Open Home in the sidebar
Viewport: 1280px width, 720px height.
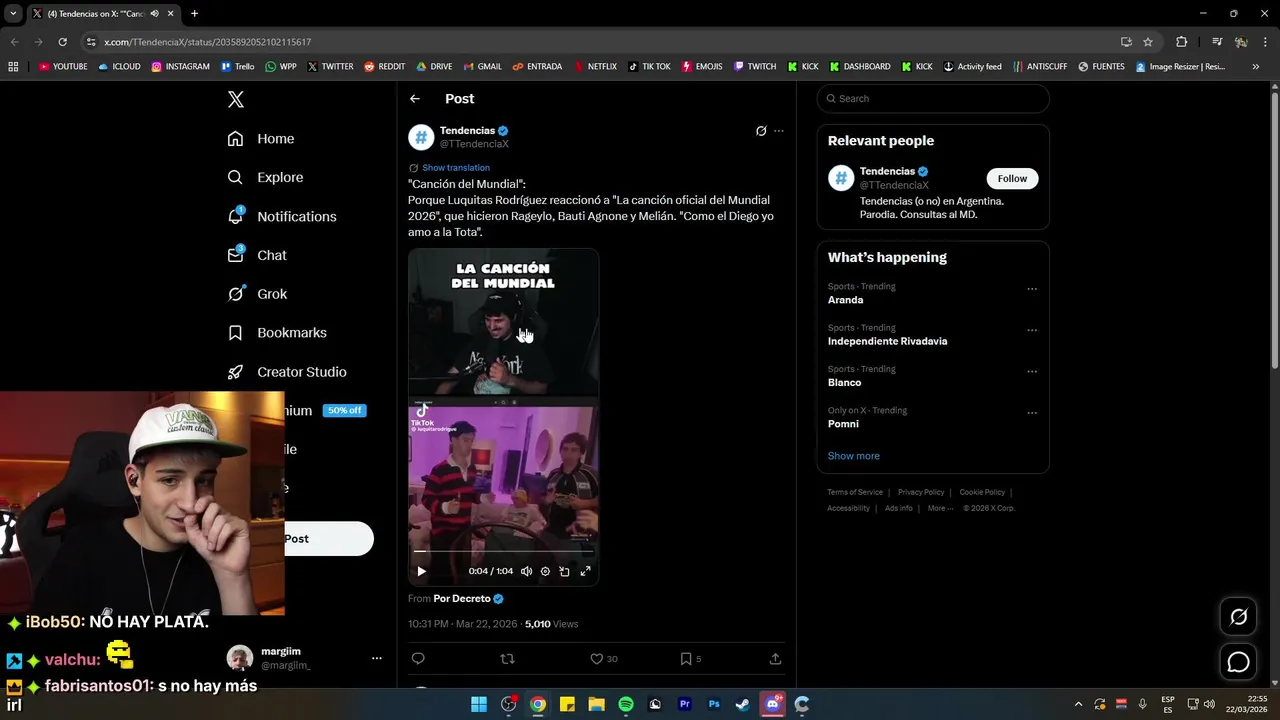(x=261, y=139)
